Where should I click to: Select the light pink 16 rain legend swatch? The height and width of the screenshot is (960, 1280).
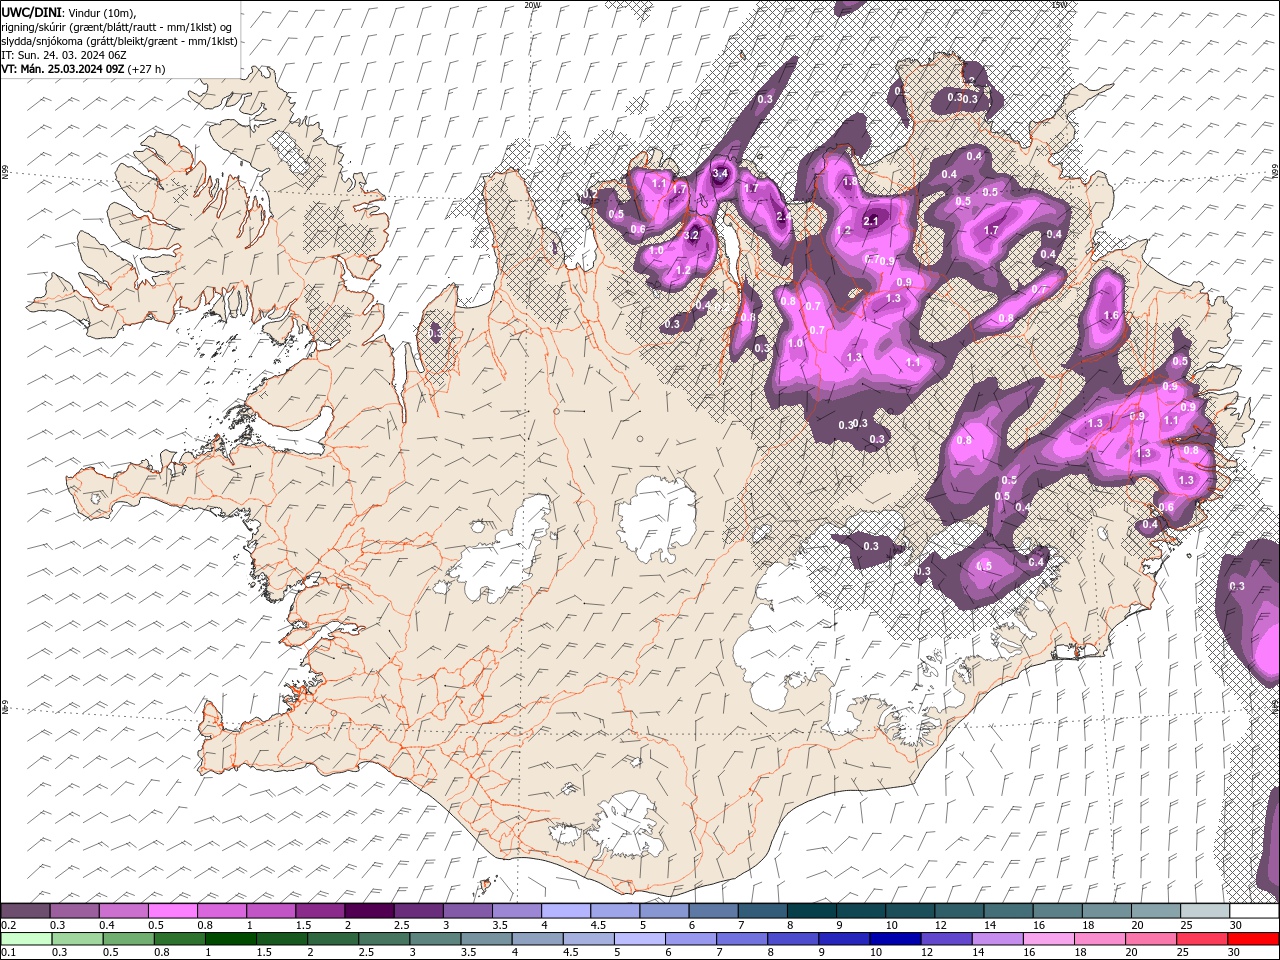pyautogui.click(x=1049, y=939)
